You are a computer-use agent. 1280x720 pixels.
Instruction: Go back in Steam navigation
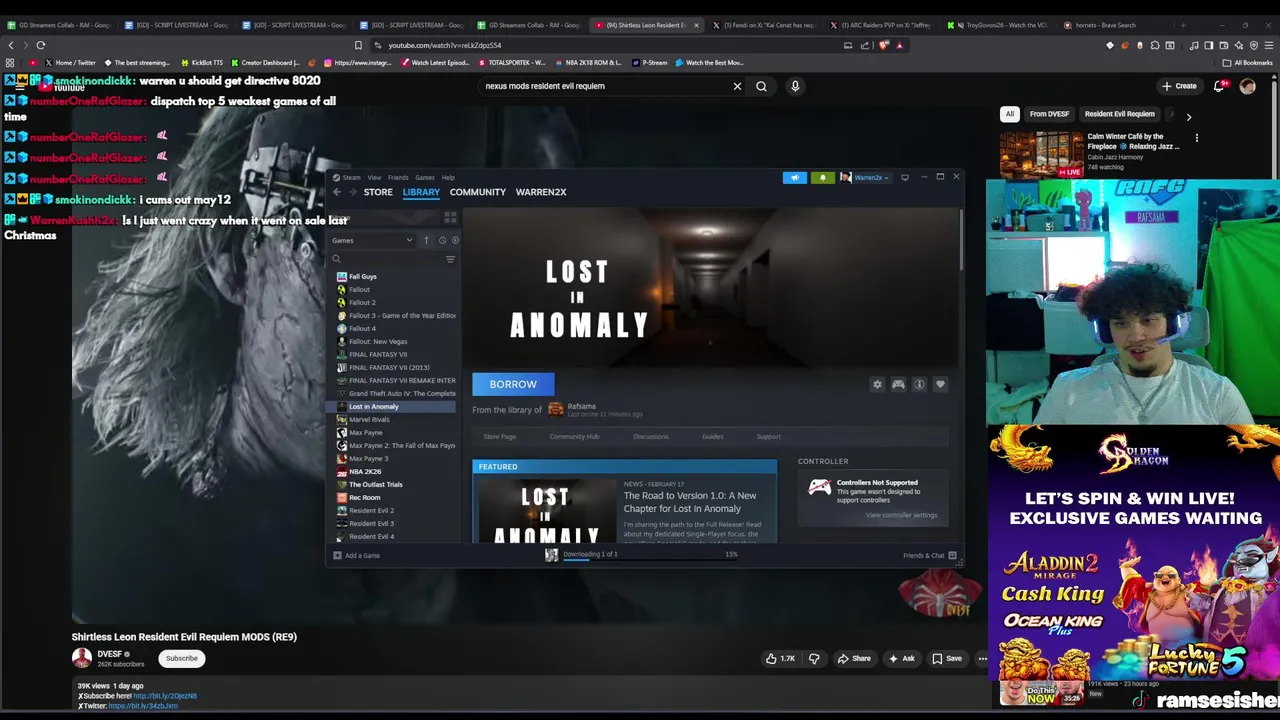337,192
